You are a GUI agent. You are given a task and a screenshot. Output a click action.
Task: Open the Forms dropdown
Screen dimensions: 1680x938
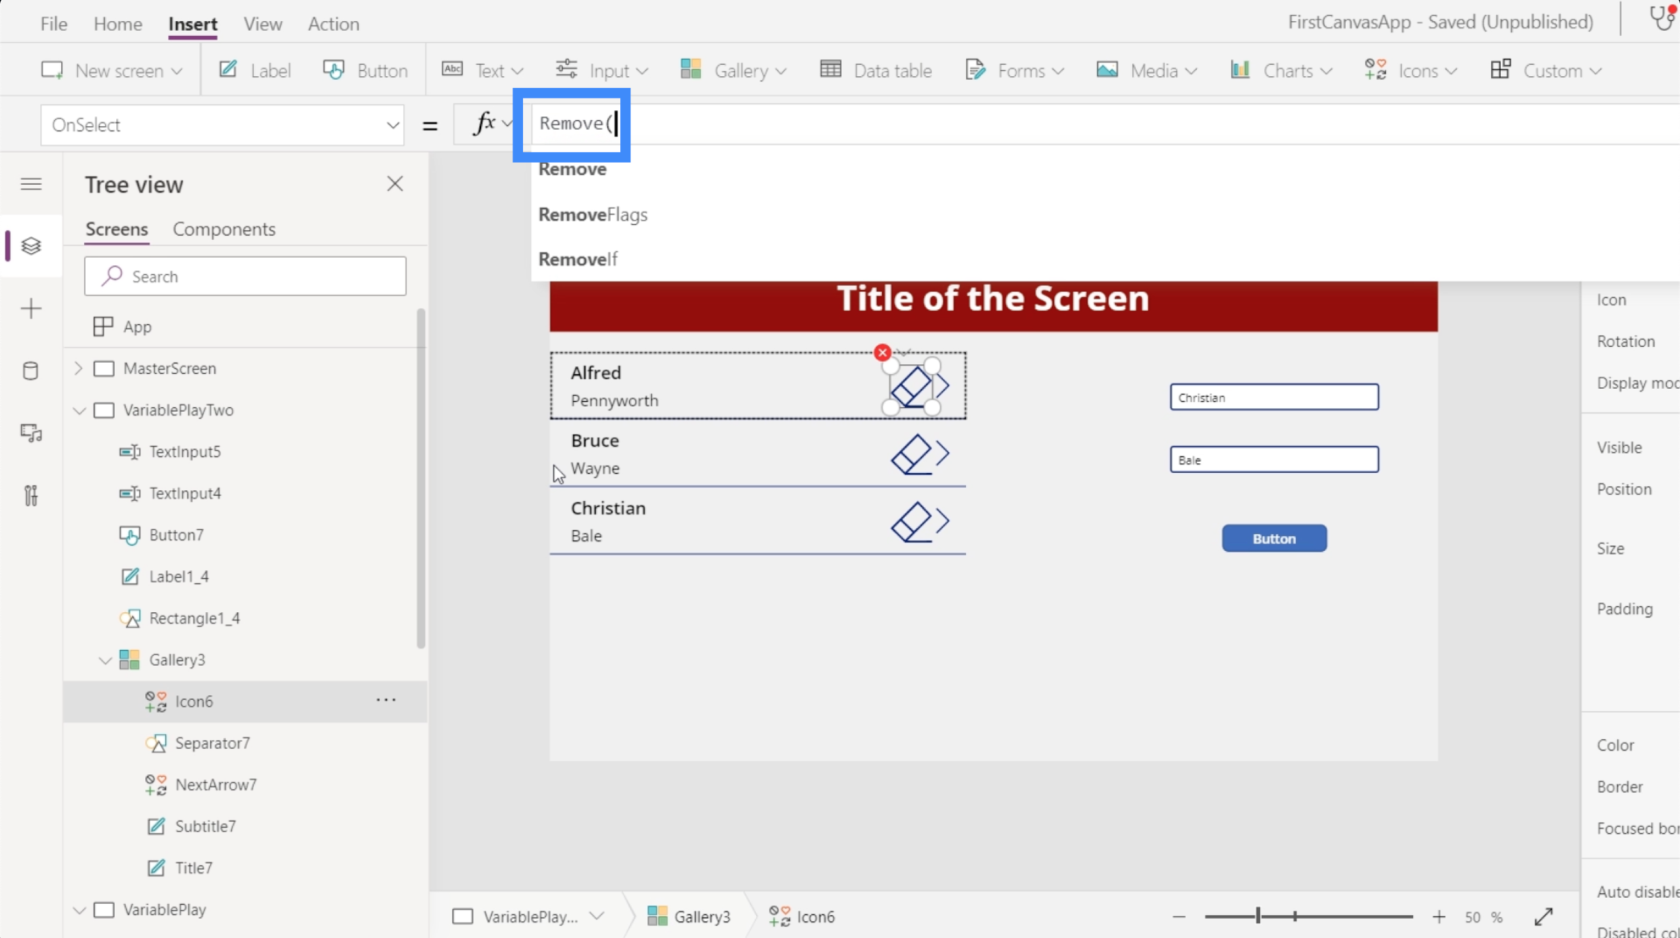coord(1014,70)
